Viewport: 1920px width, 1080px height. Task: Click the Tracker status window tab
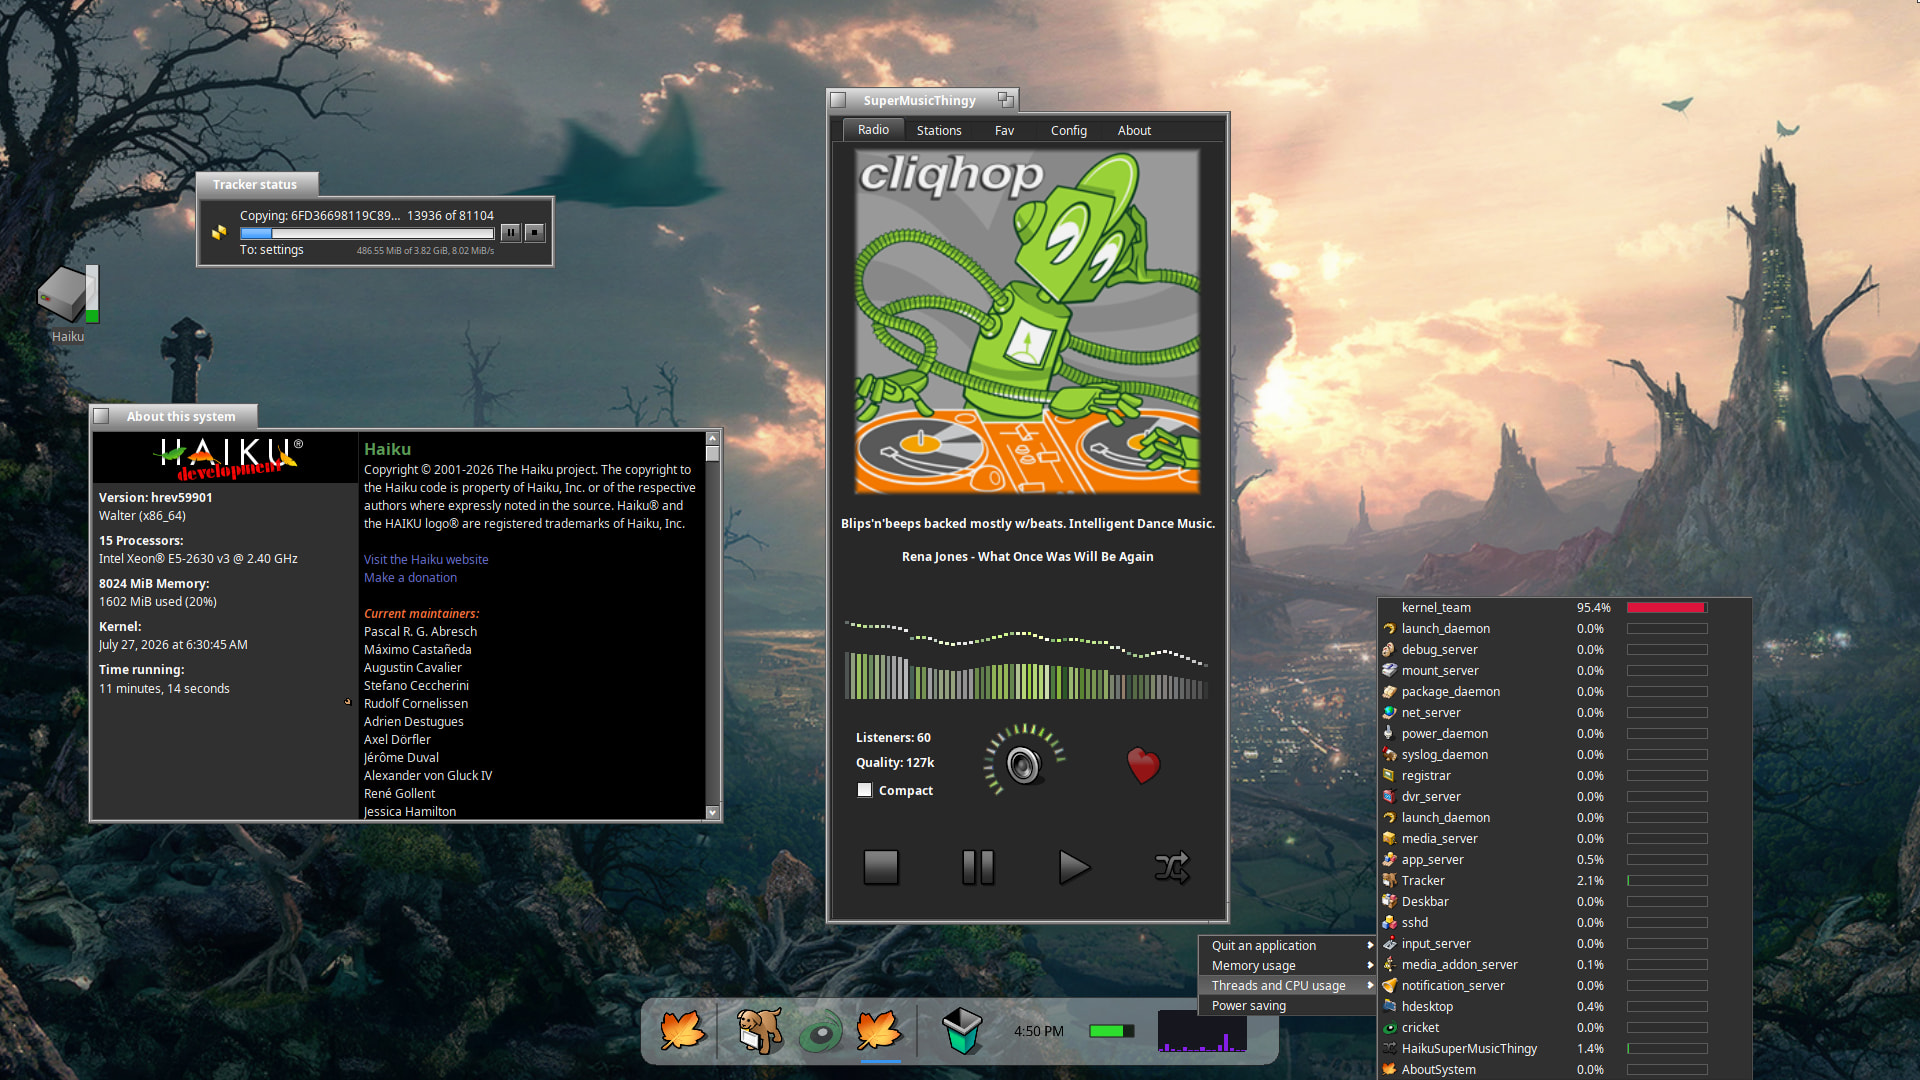click(257, 184)
